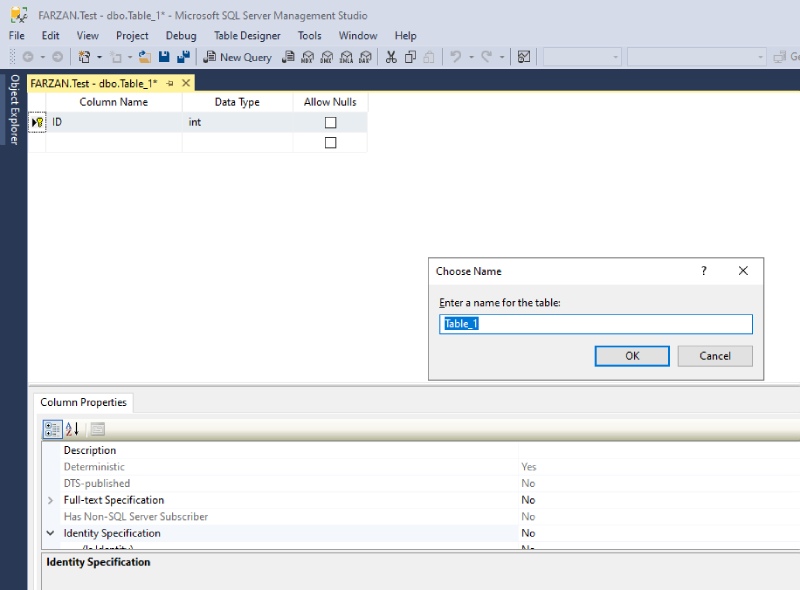This screenshot has width=800, height=590.
Task: Cancel the Choose Name dialog
Action: point(714,356)
